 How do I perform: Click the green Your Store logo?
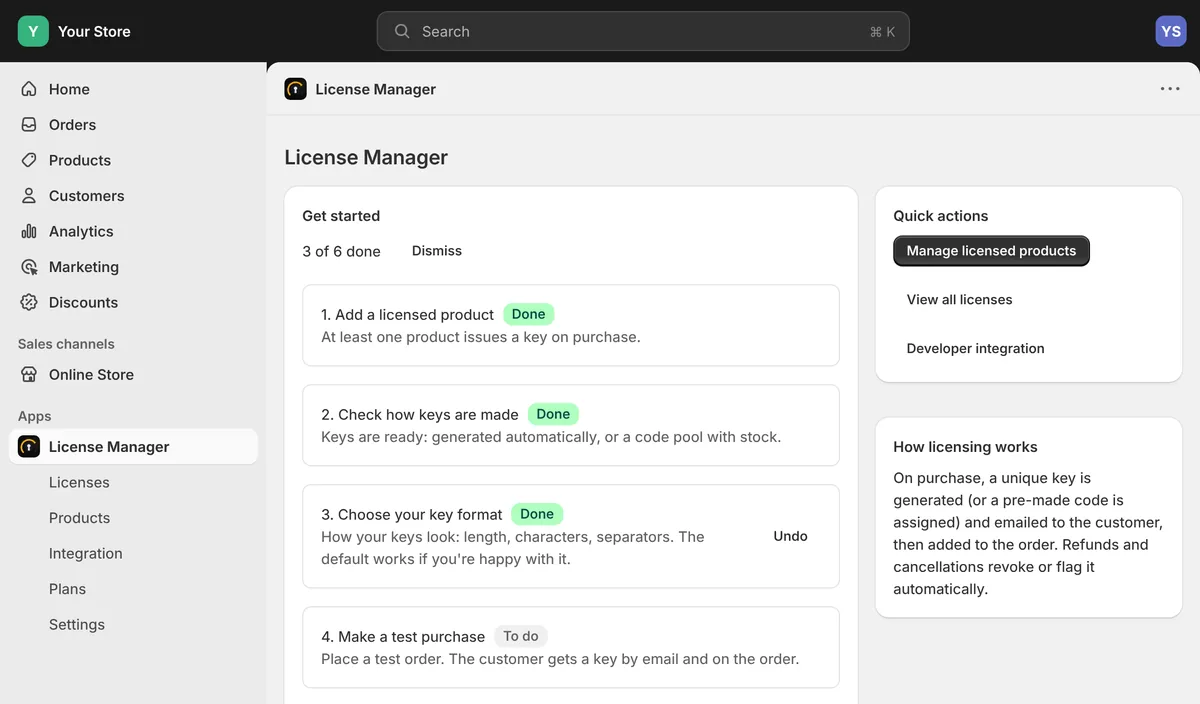(33, 31)
